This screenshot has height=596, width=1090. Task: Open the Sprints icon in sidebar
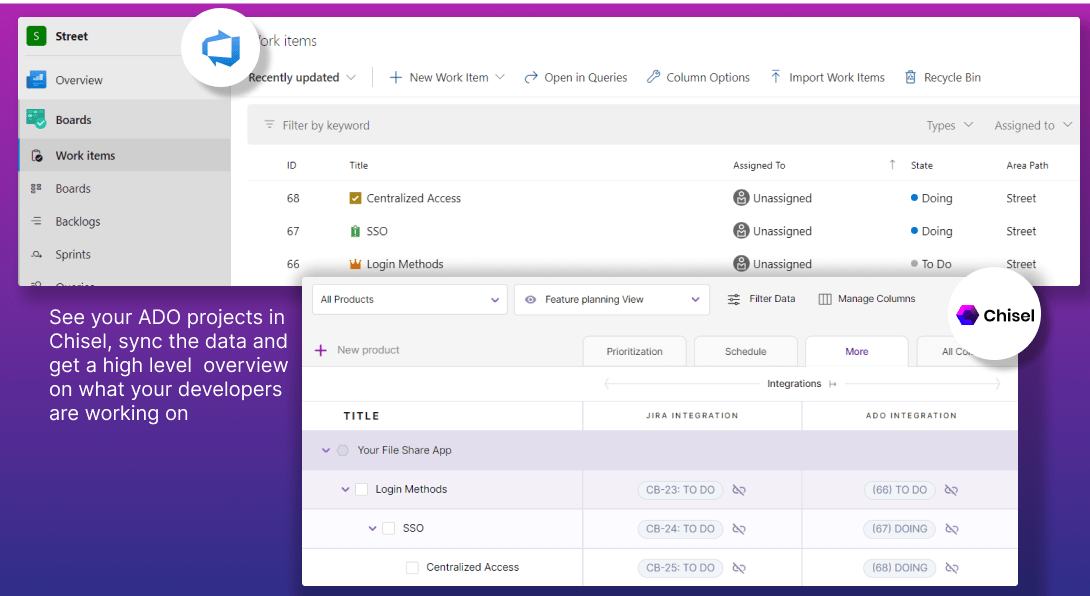pos(36,255)
